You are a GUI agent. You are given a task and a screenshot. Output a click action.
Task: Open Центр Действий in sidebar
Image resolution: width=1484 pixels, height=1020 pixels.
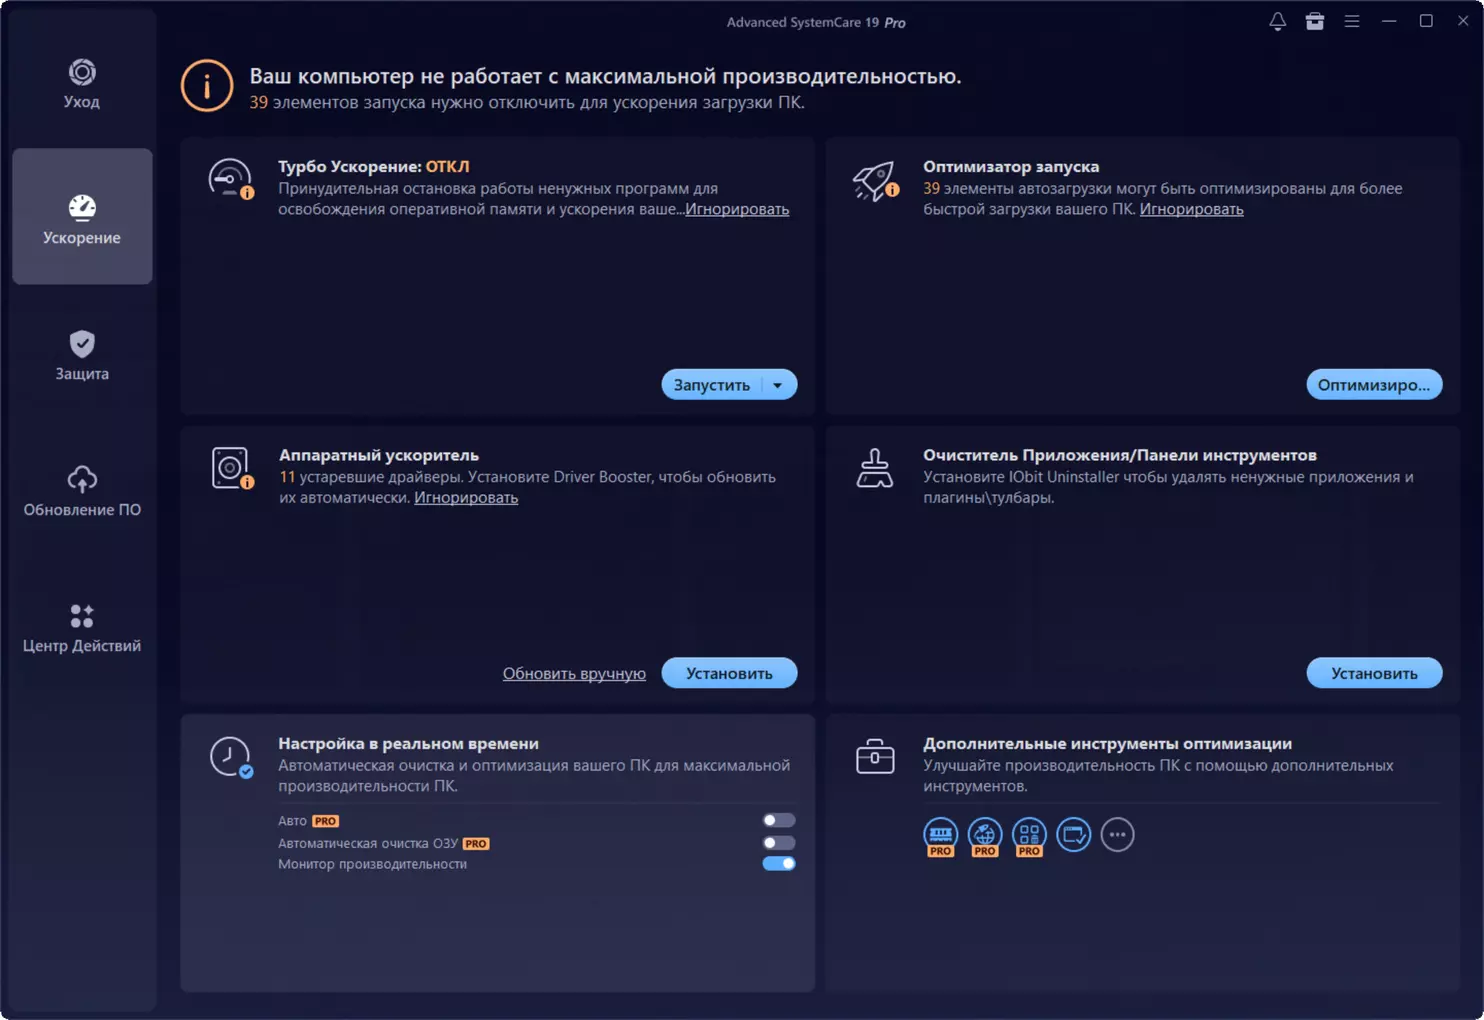pos(82,628)
